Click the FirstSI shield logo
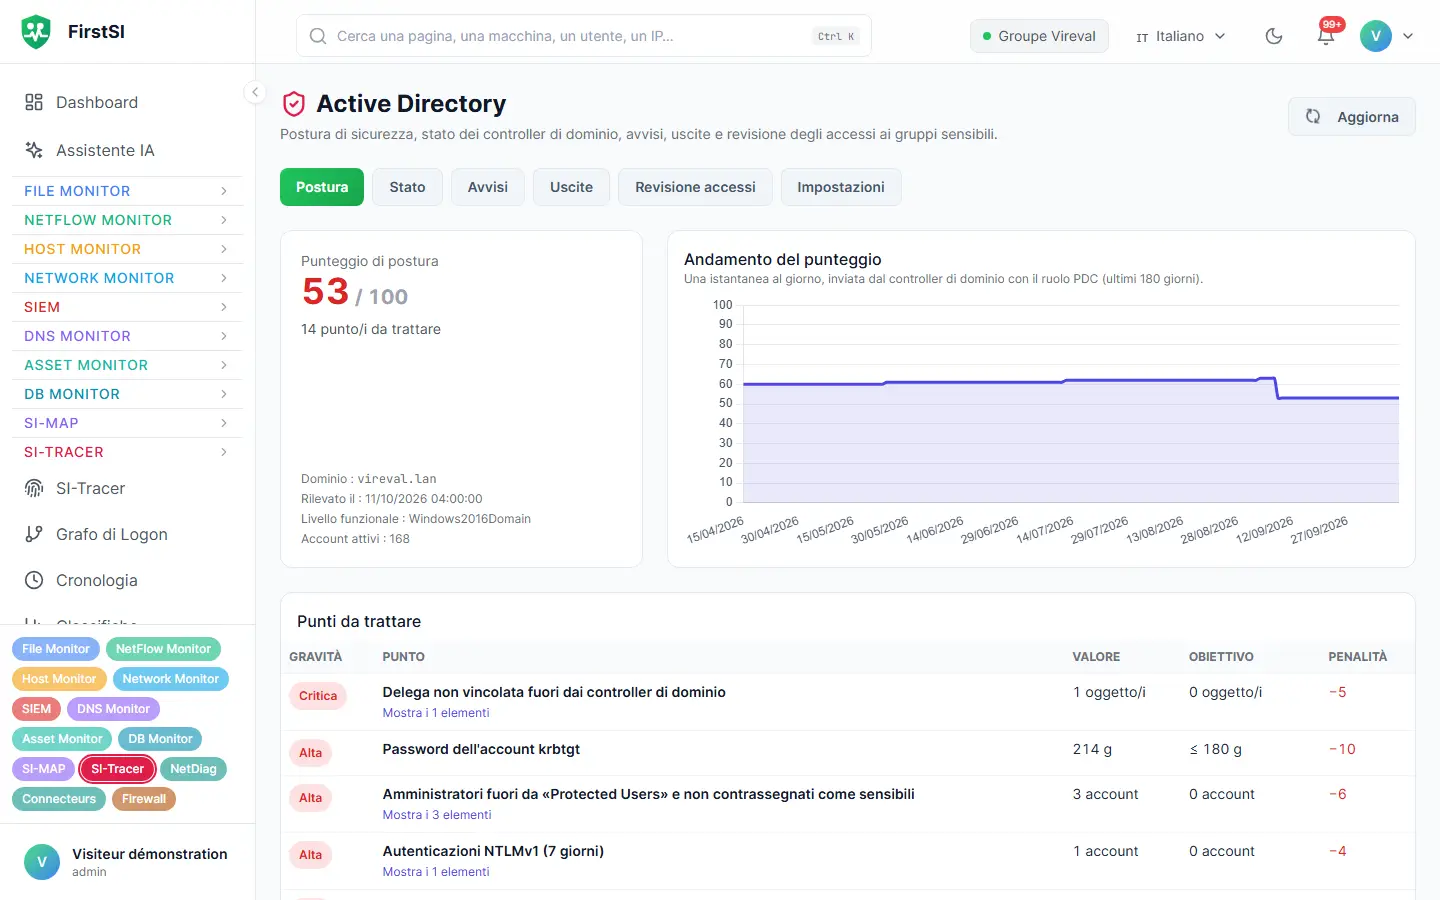This screenshot has height=900, width=1440. [x=36, y=32]
